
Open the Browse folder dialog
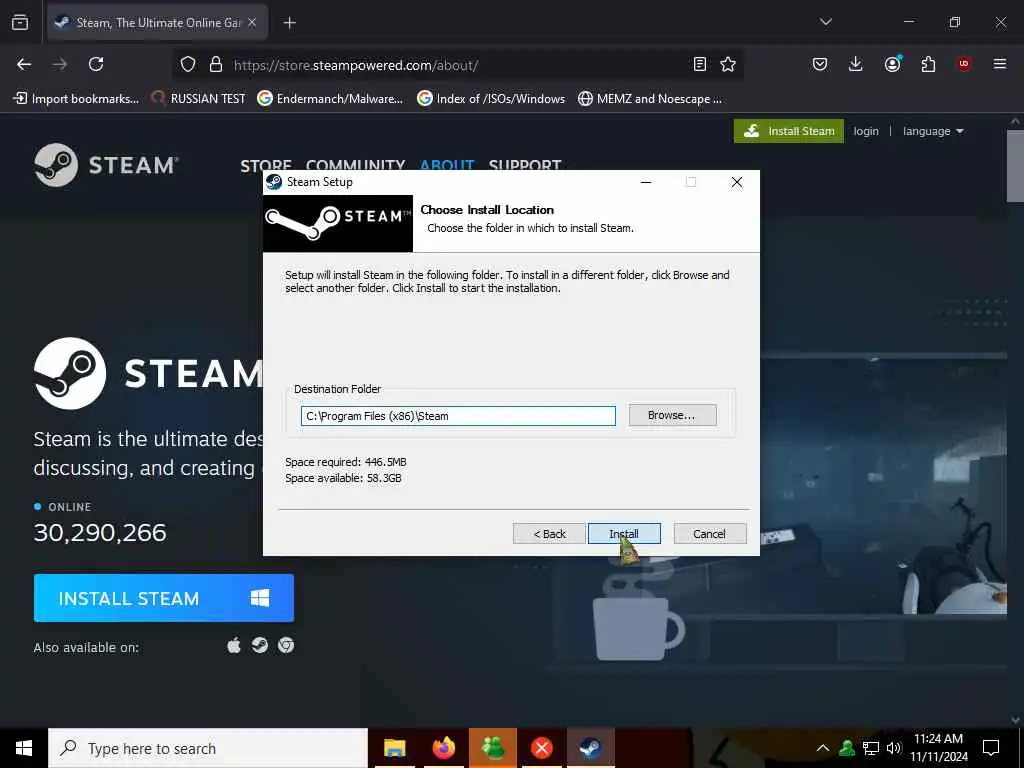[672, 415]
